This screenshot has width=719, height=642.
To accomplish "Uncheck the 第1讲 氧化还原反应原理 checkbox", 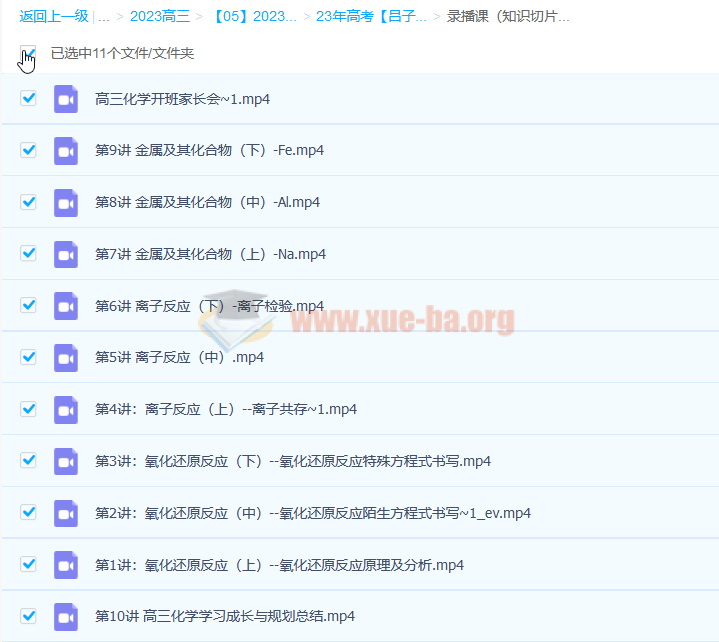I will (28, 564).
